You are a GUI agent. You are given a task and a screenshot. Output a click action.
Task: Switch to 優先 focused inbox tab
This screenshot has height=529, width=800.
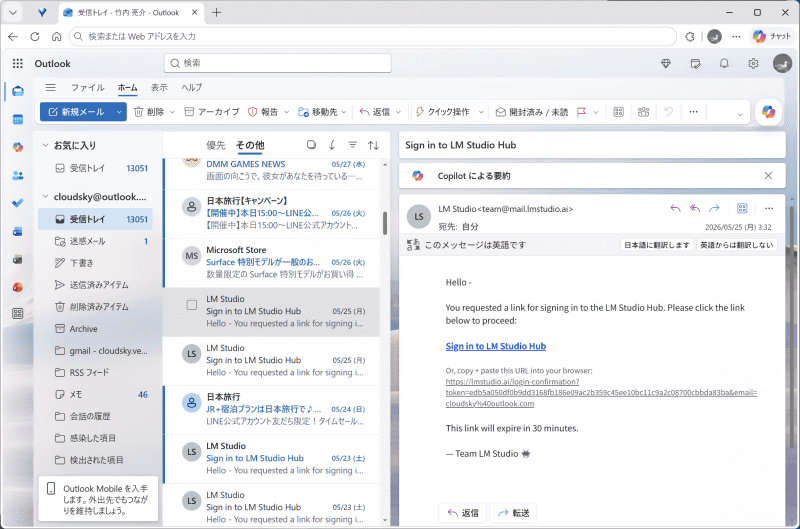(216, 145)
